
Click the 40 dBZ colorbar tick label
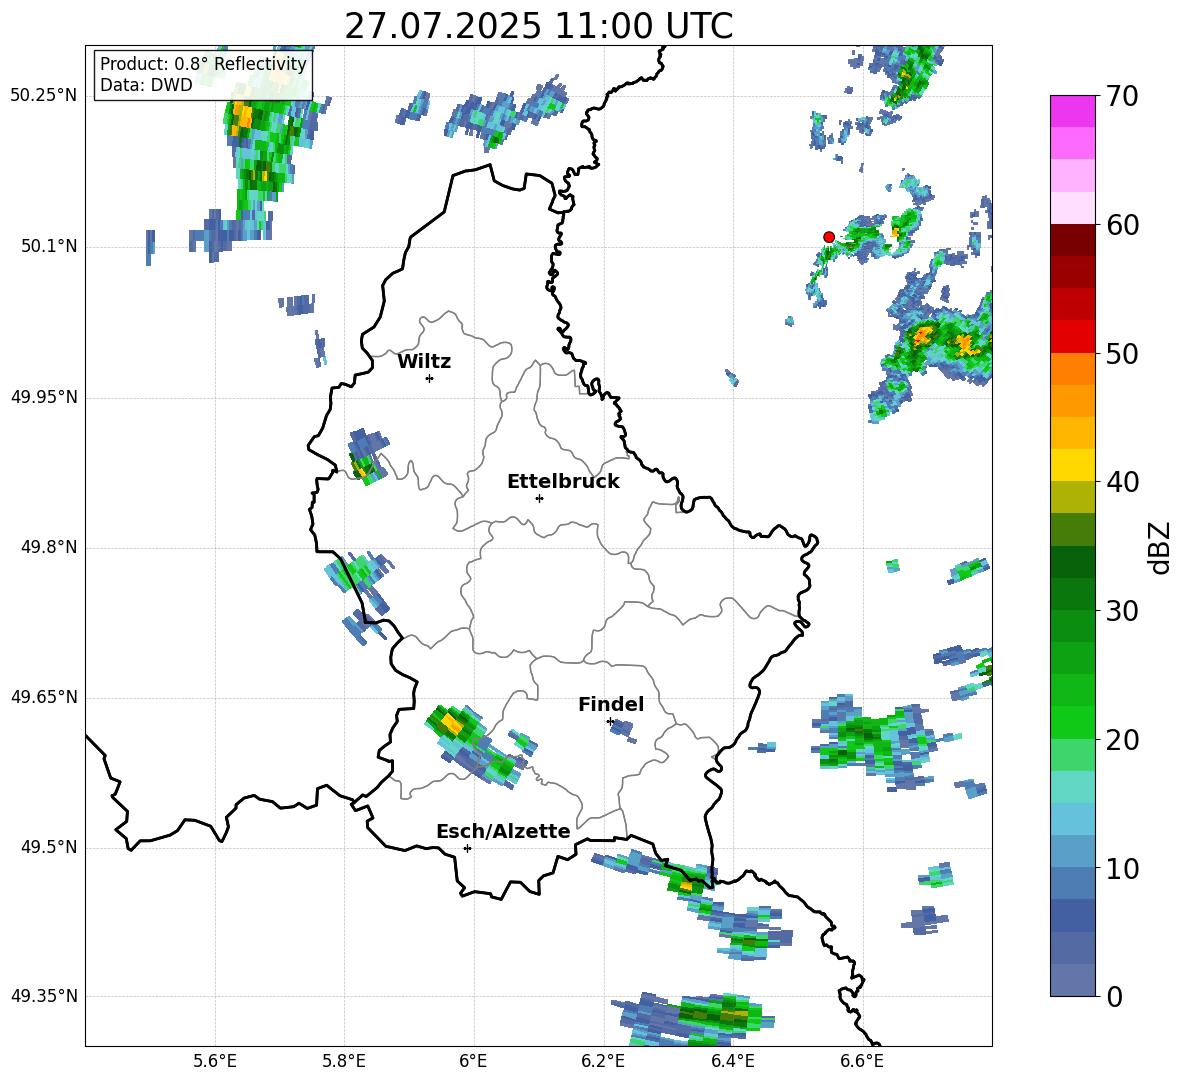[x=1122, y=482]
